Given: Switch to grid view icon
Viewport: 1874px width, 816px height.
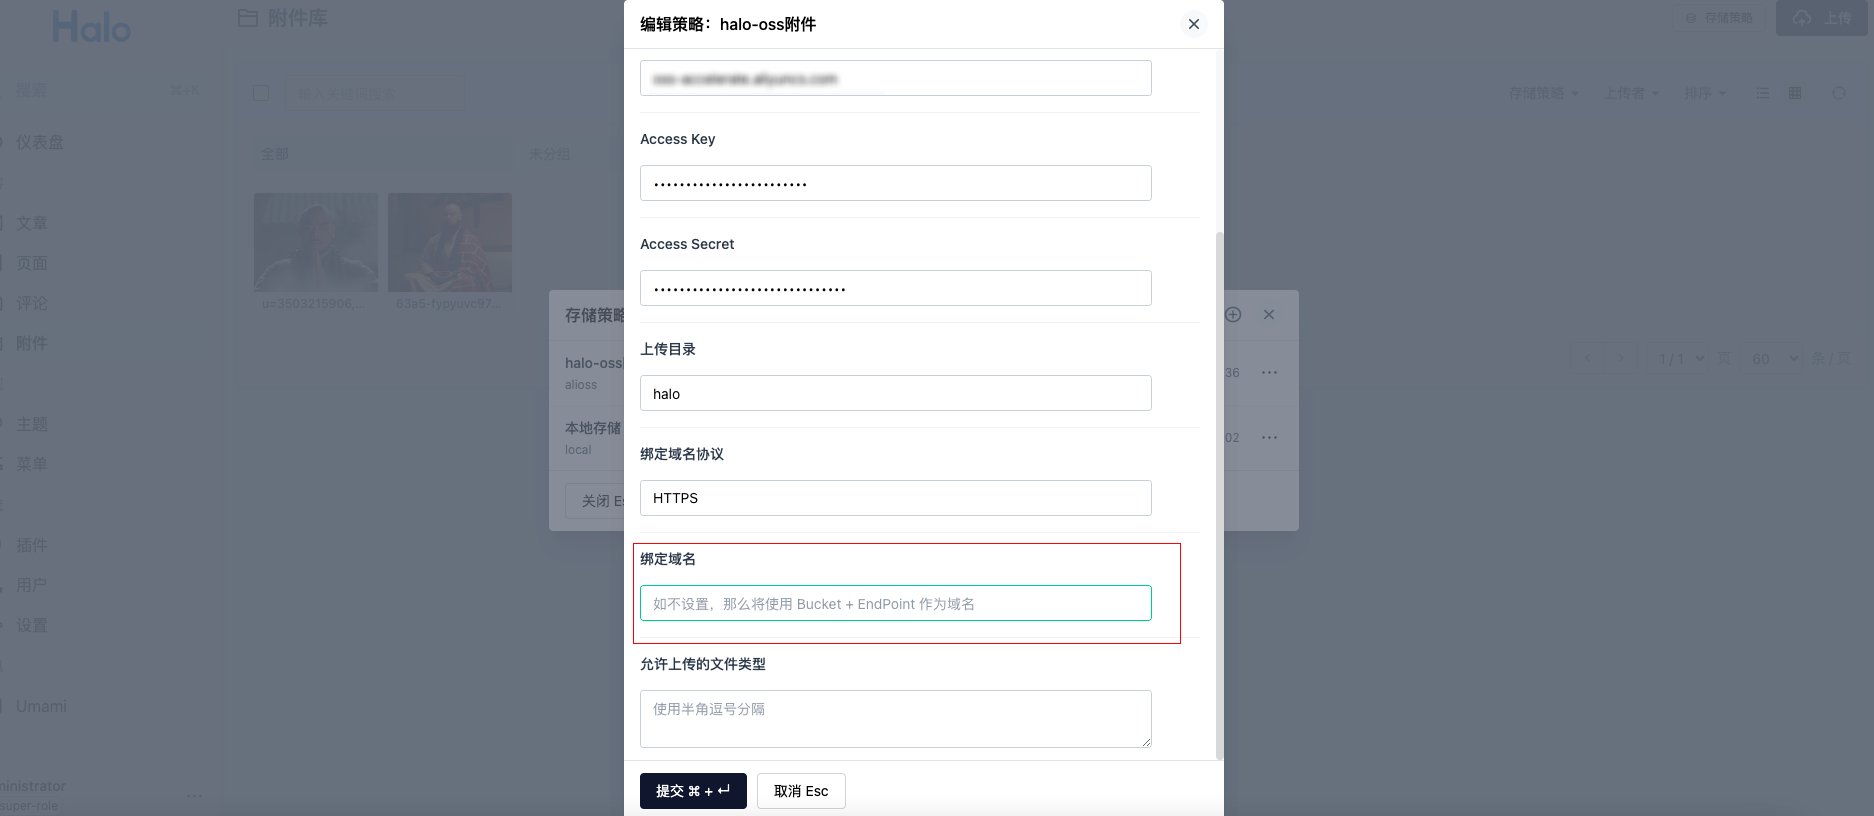Looking at the screenshot, I should (1795, 93).
